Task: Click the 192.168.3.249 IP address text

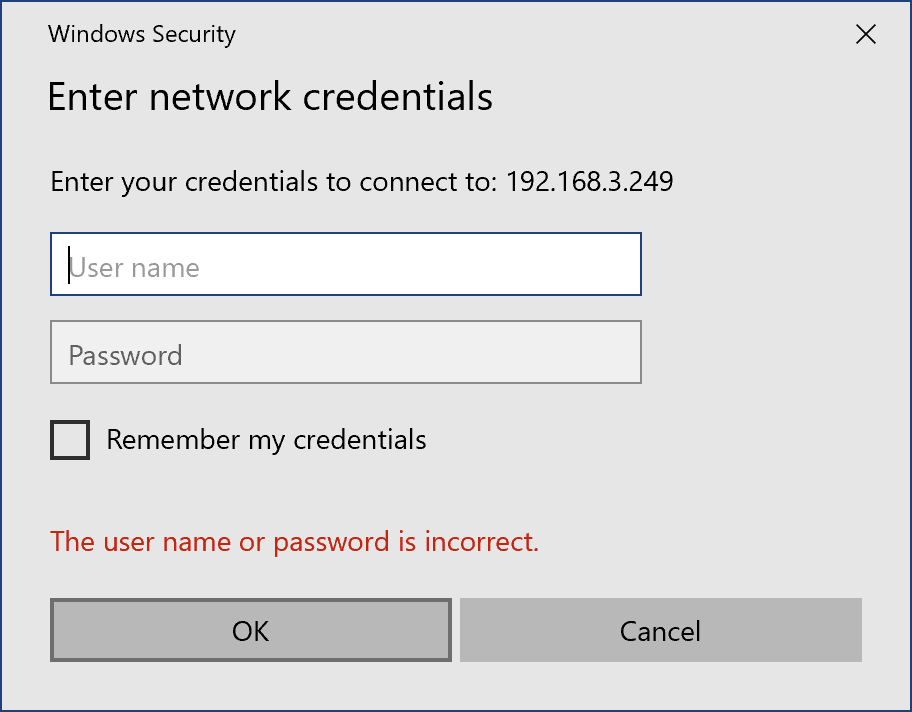Action: pos(589,182)
